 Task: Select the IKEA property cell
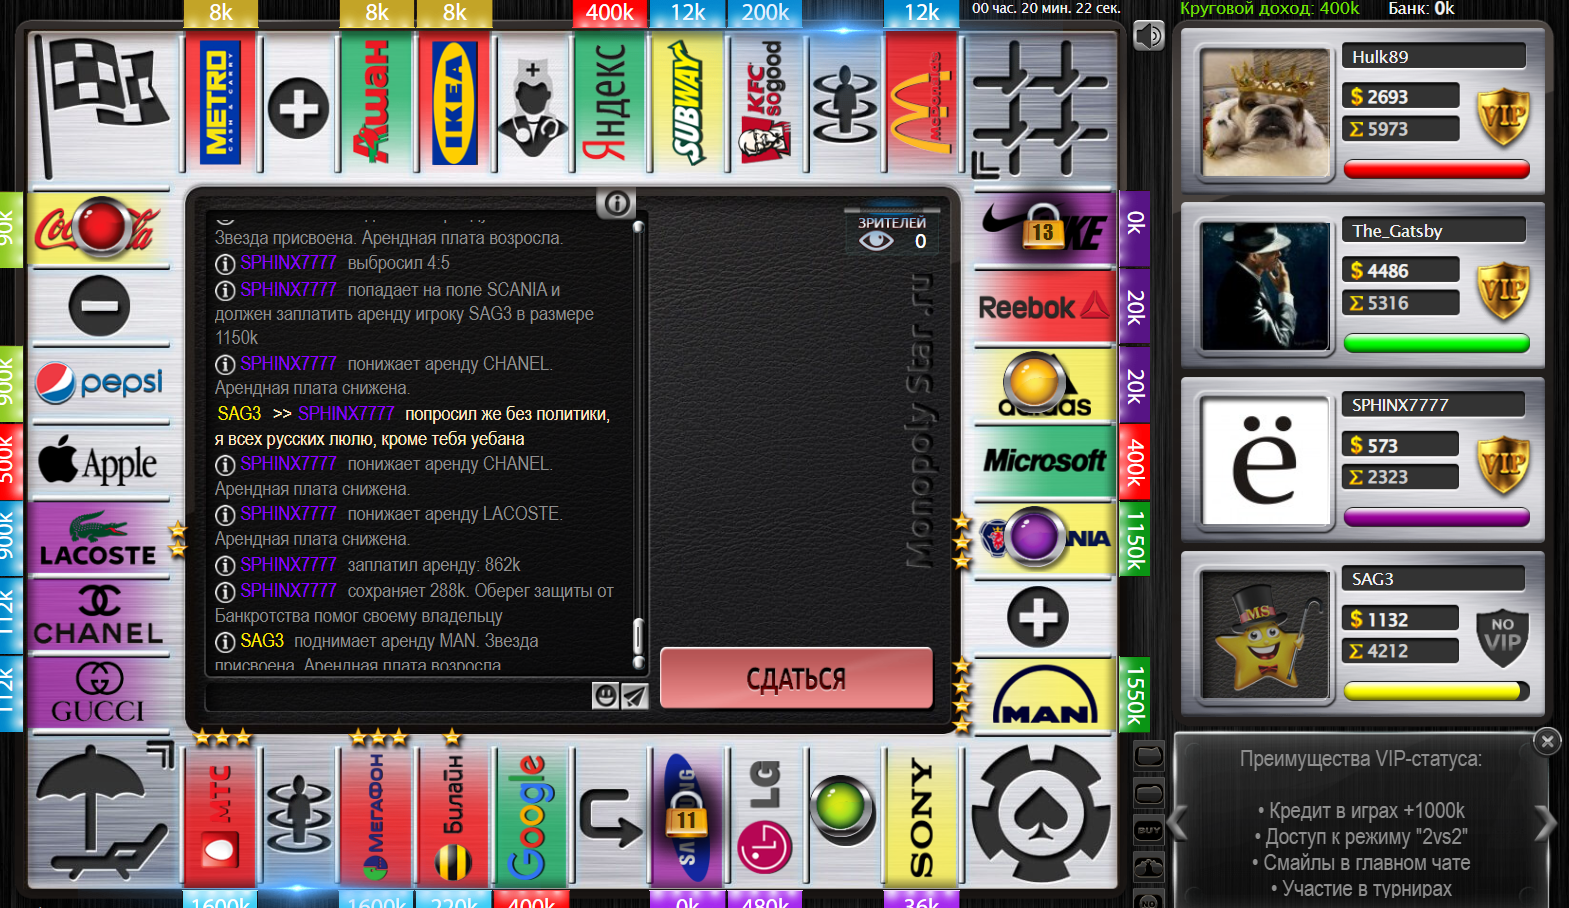[x=454, y=102]
